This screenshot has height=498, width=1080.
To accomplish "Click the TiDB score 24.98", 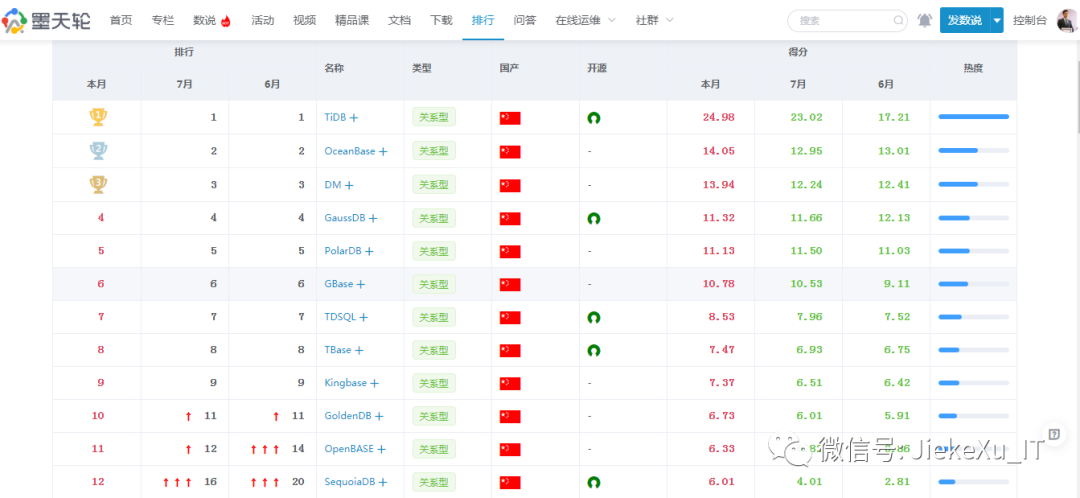I will tap(718, 118).
